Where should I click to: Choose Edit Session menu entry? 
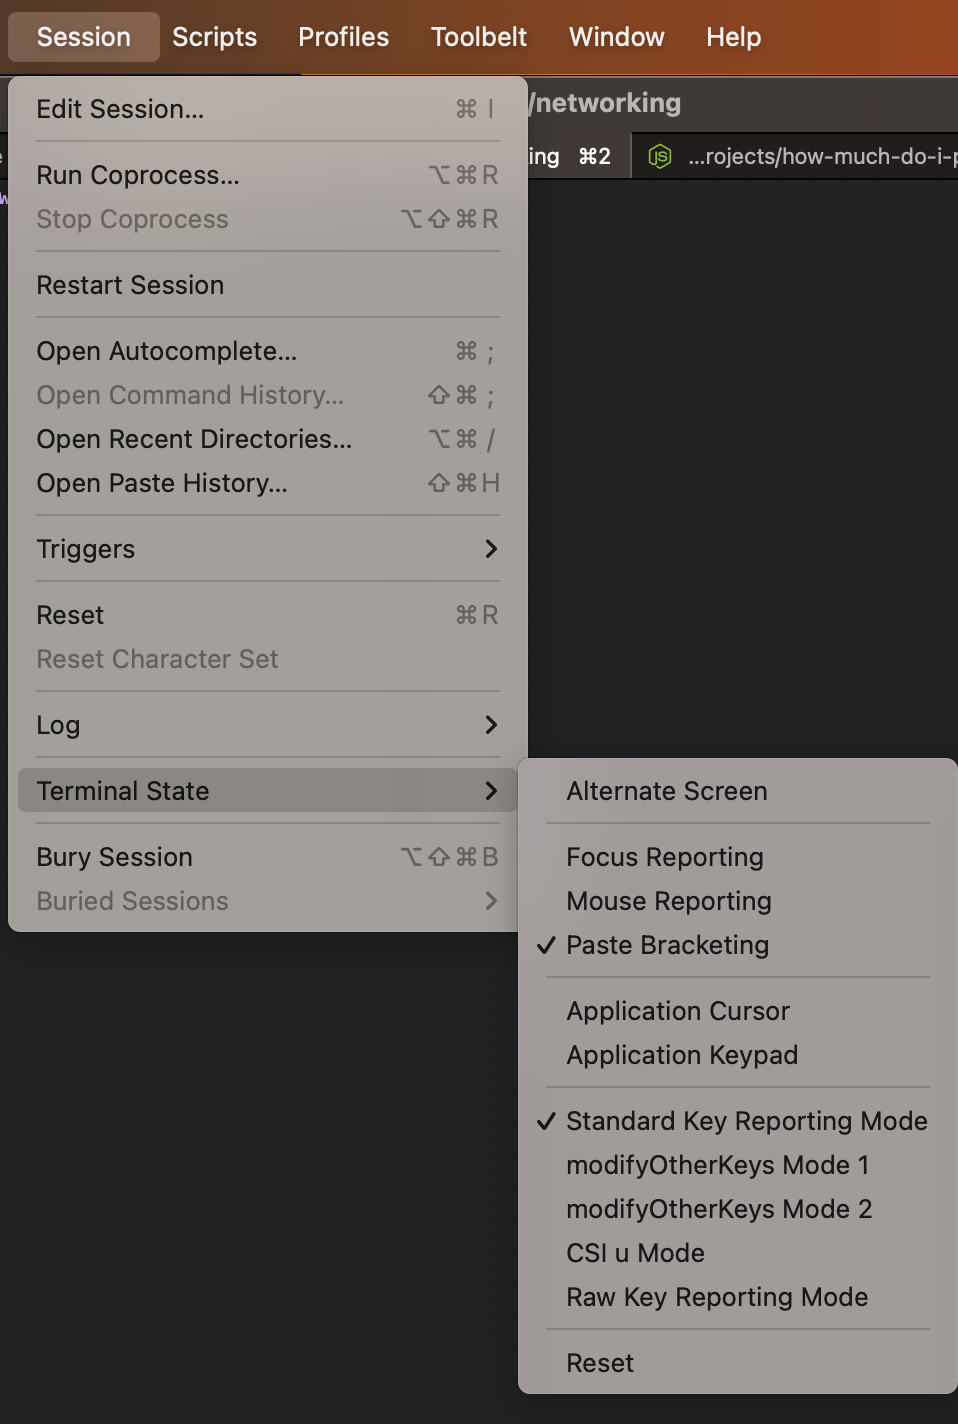coord(268,109)
